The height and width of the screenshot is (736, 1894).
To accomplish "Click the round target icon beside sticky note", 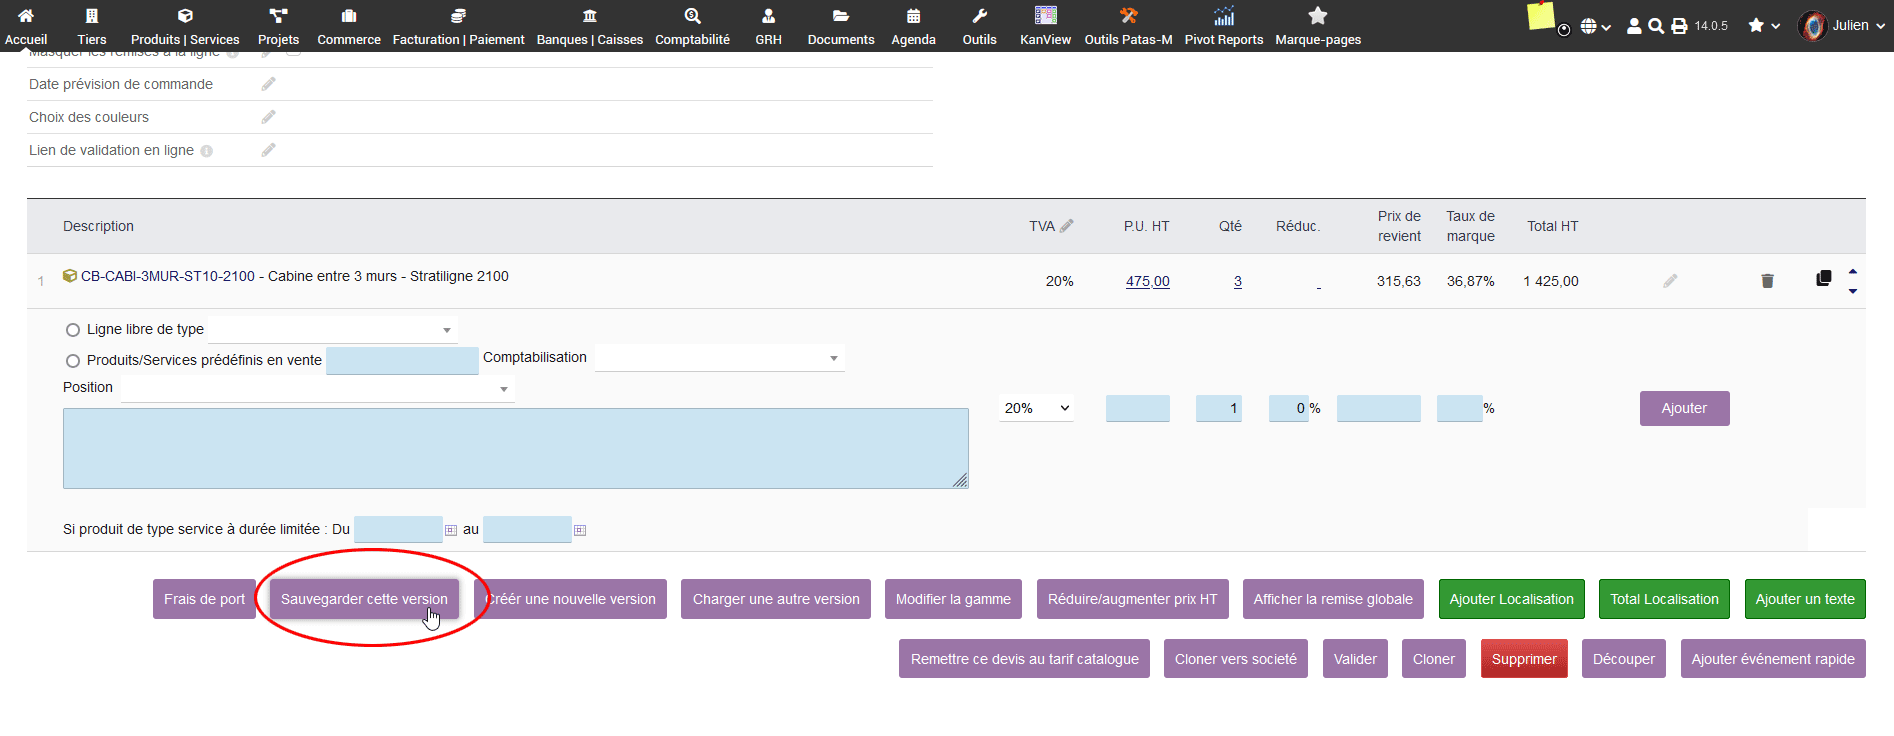I will coord(1564,29).
